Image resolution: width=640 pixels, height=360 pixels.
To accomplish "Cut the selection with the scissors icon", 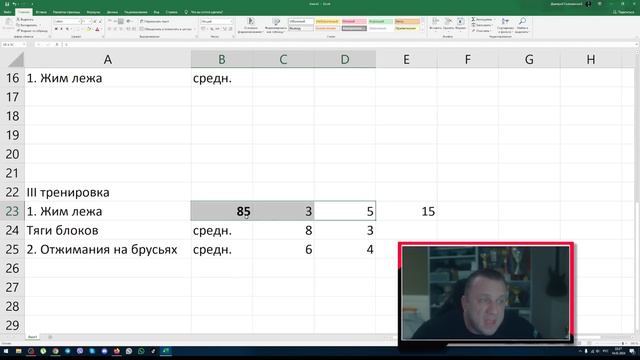I will click(x=18, y=19).
